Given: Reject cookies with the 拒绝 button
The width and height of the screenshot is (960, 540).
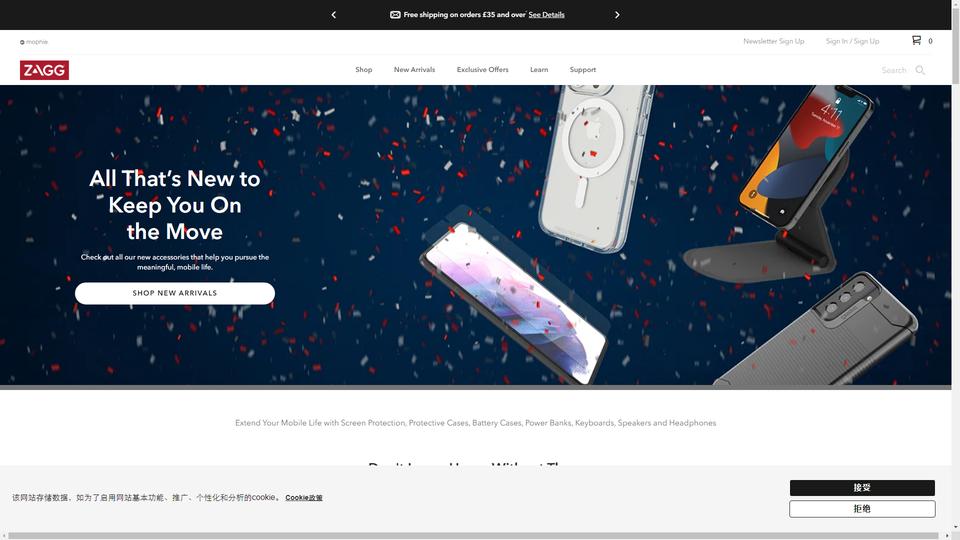Looking at the screenshot, I should [x=862, y=509].
